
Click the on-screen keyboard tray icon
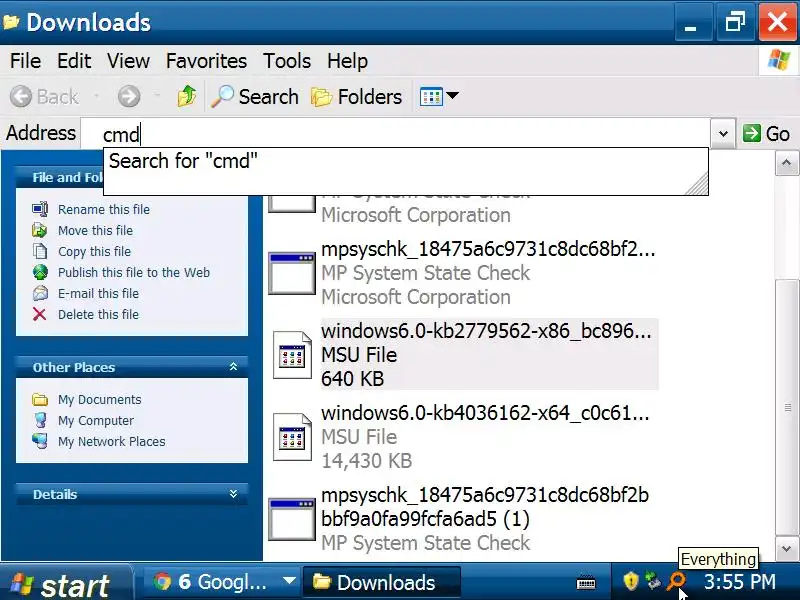click(586, 582)
